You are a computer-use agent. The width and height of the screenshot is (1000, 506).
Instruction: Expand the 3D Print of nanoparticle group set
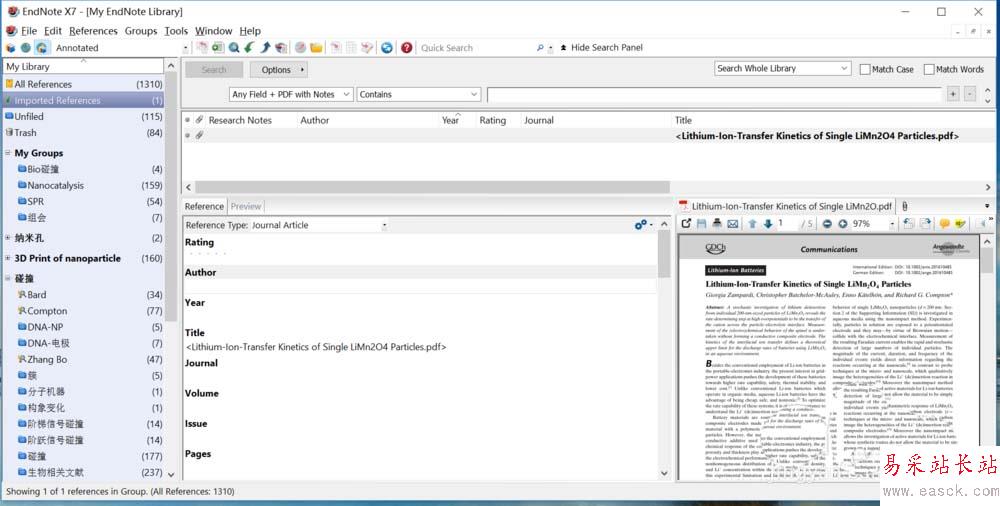[8, 258]
